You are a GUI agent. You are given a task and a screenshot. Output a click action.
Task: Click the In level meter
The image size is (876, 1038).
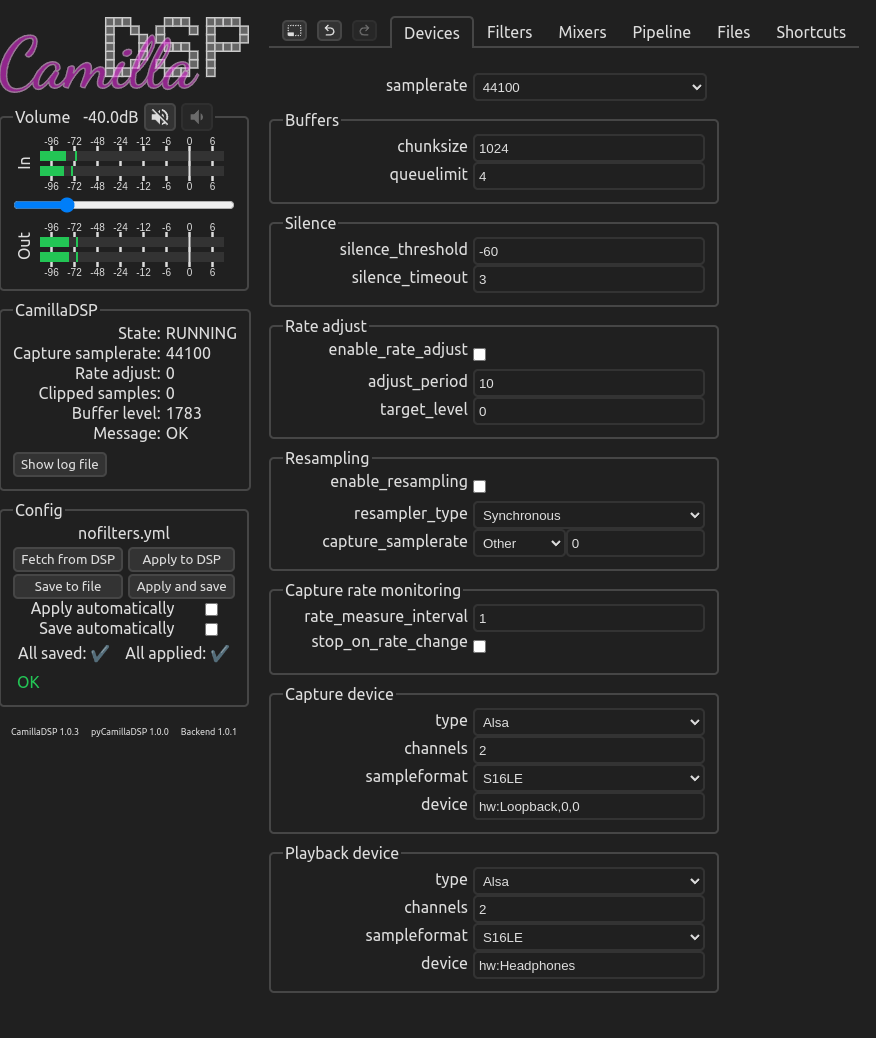point(132,164)
